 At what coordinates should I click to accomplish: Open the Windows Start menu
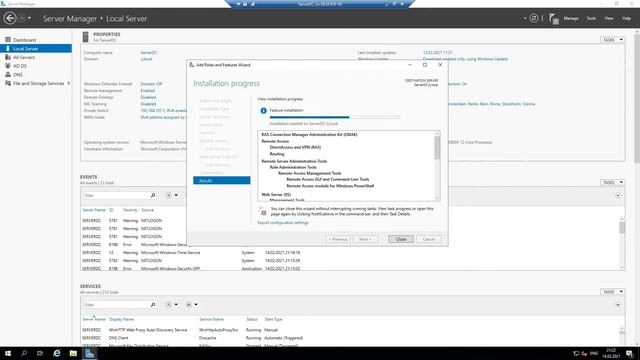click(x=8, y=353)
